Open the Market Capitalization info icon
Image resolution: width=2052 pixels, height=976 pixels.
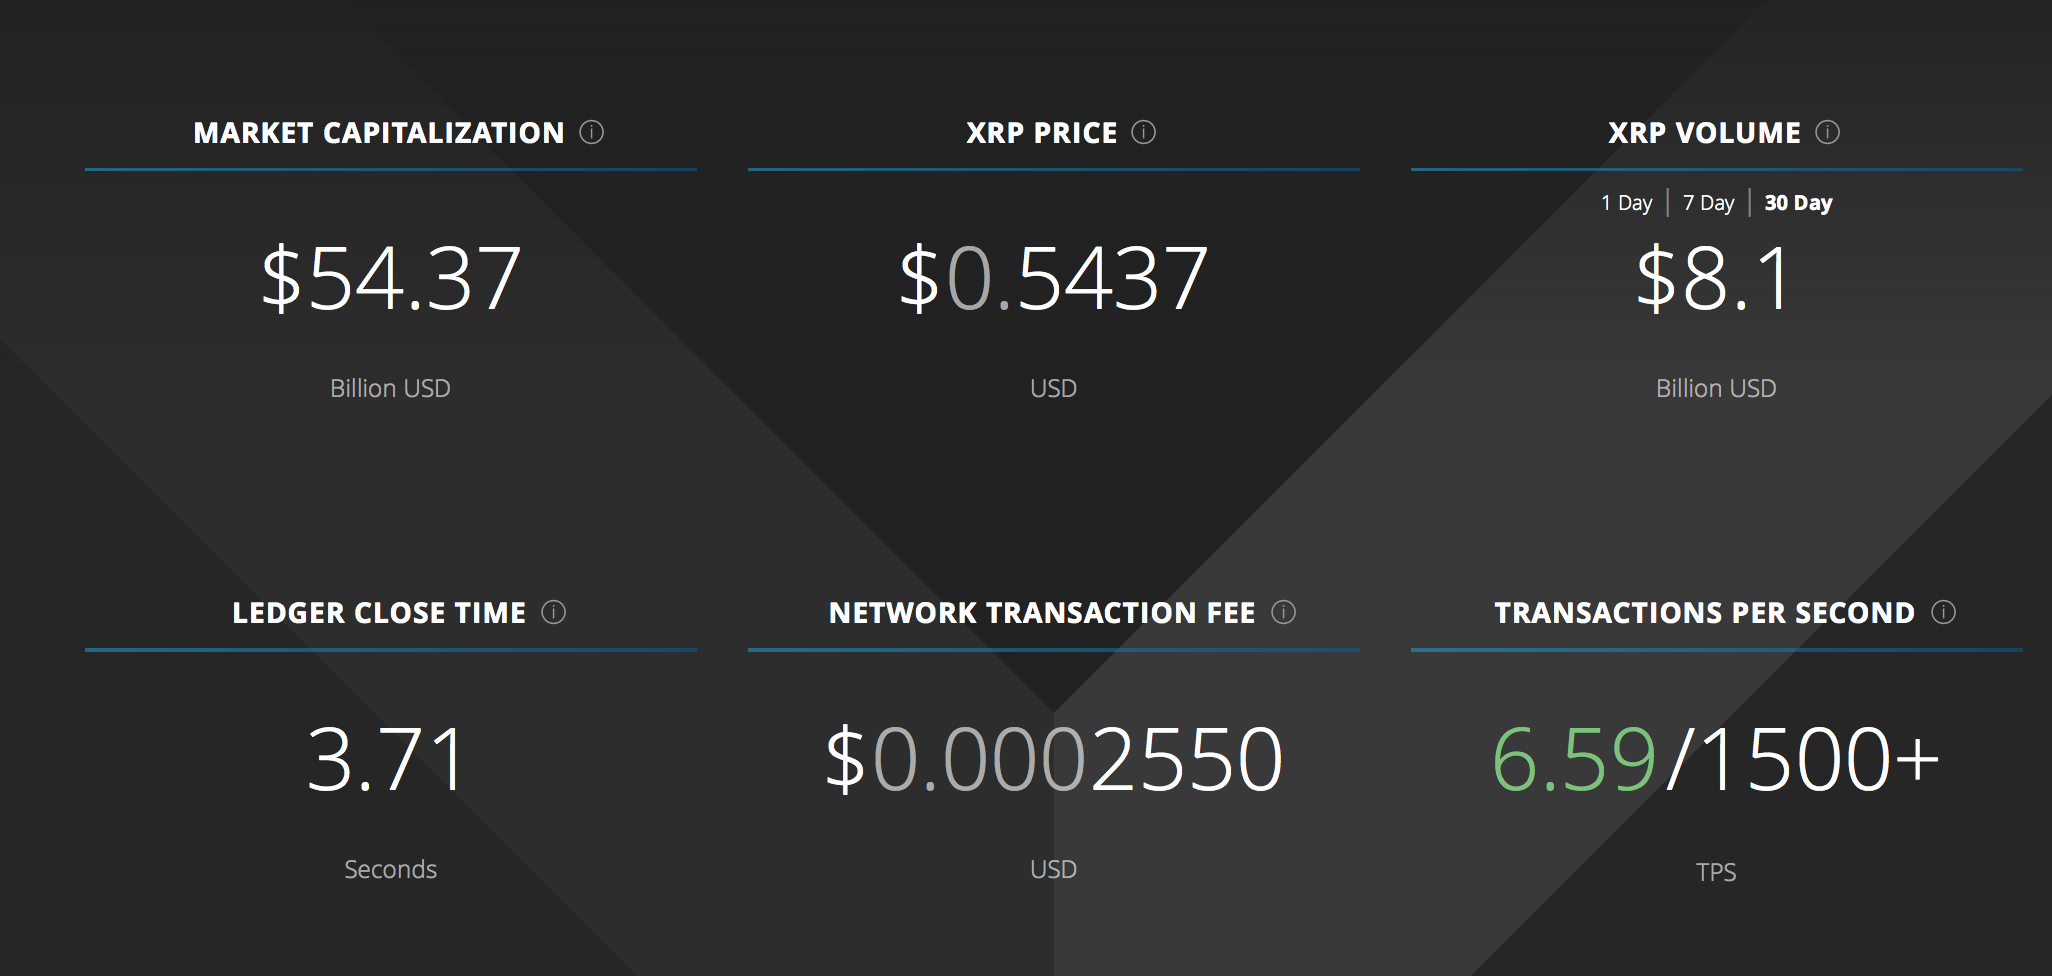point(592,132)
